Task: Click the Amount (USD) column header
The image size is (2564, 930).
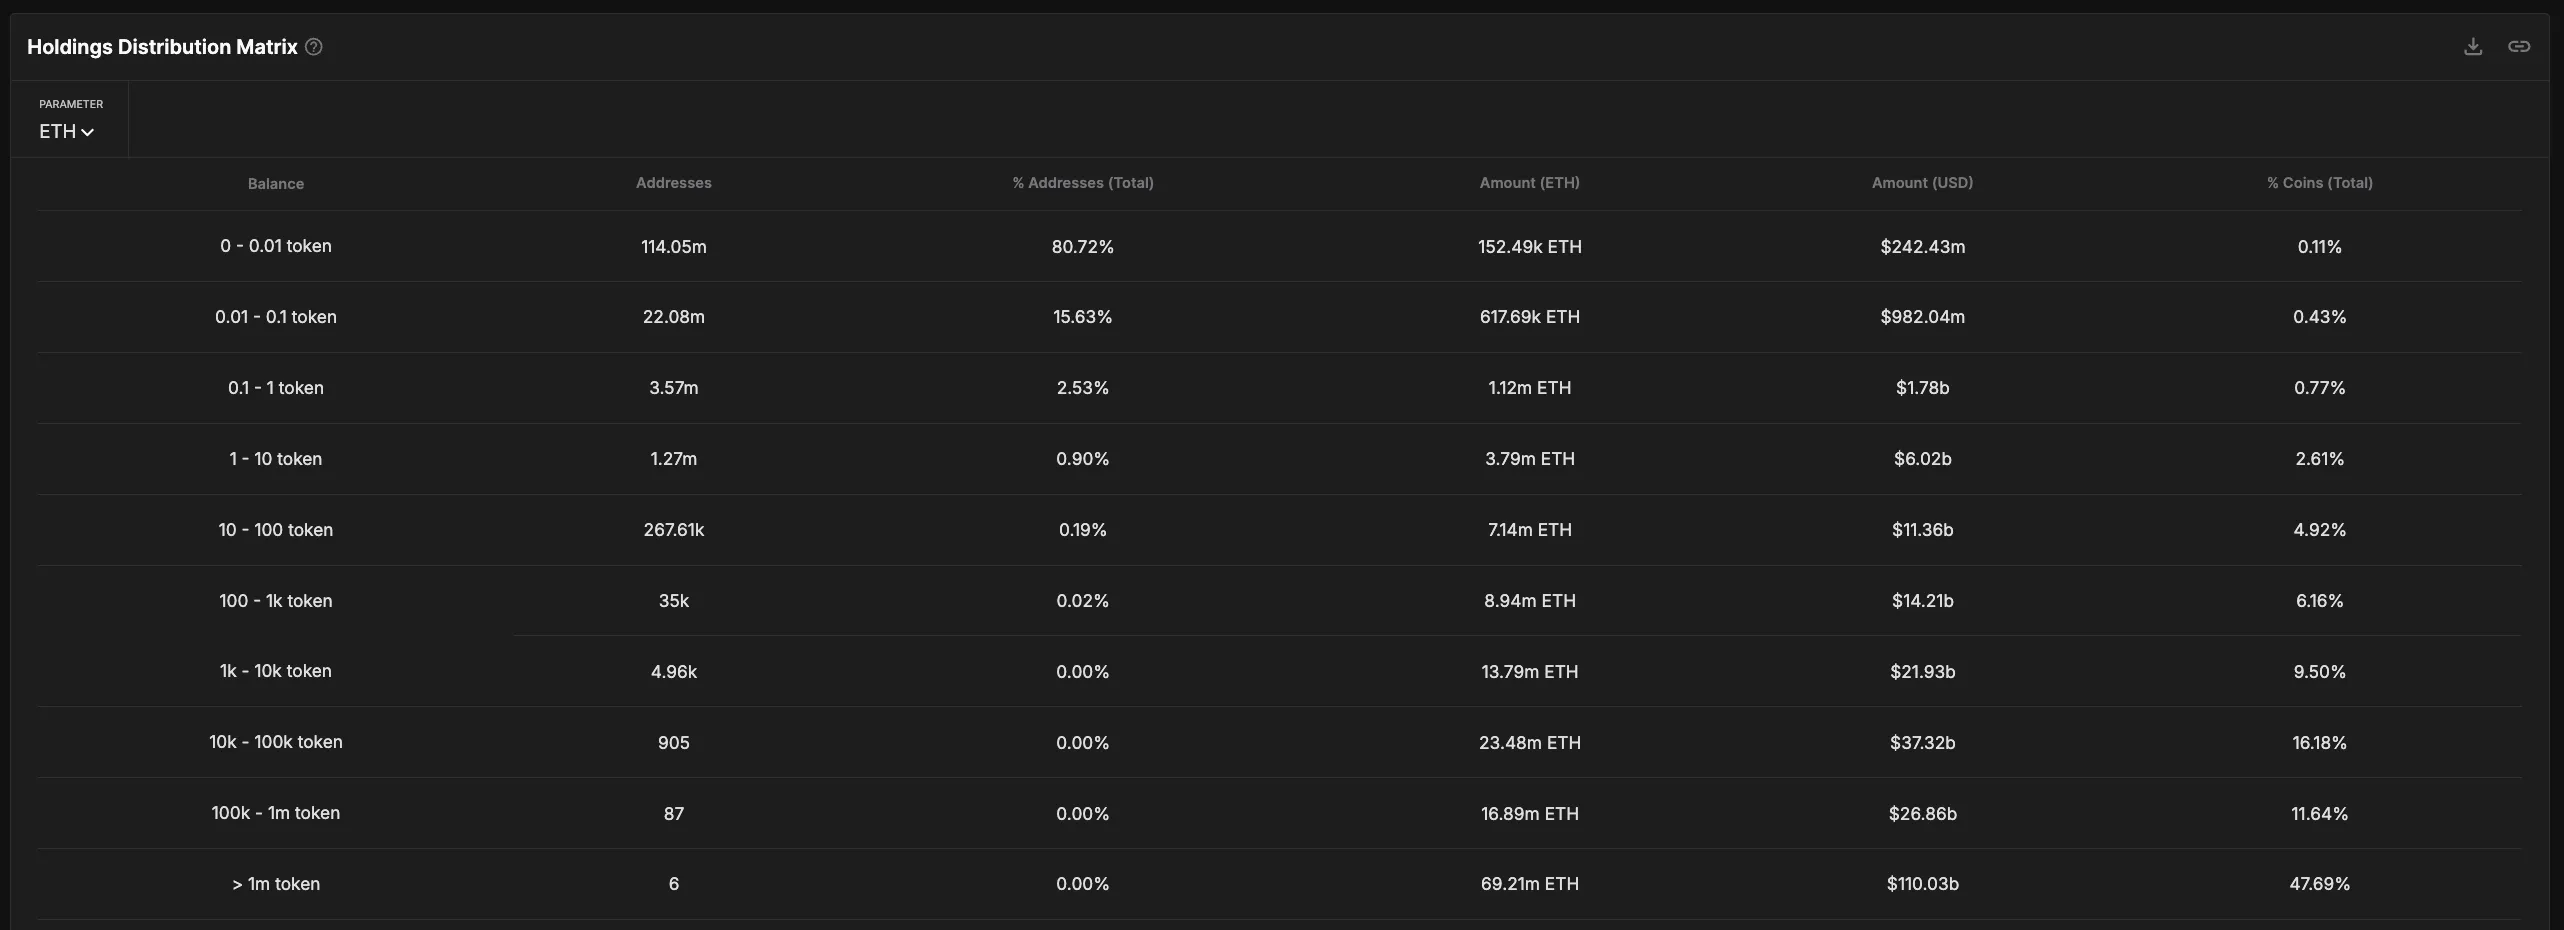Action: [x=1922, y=183]
